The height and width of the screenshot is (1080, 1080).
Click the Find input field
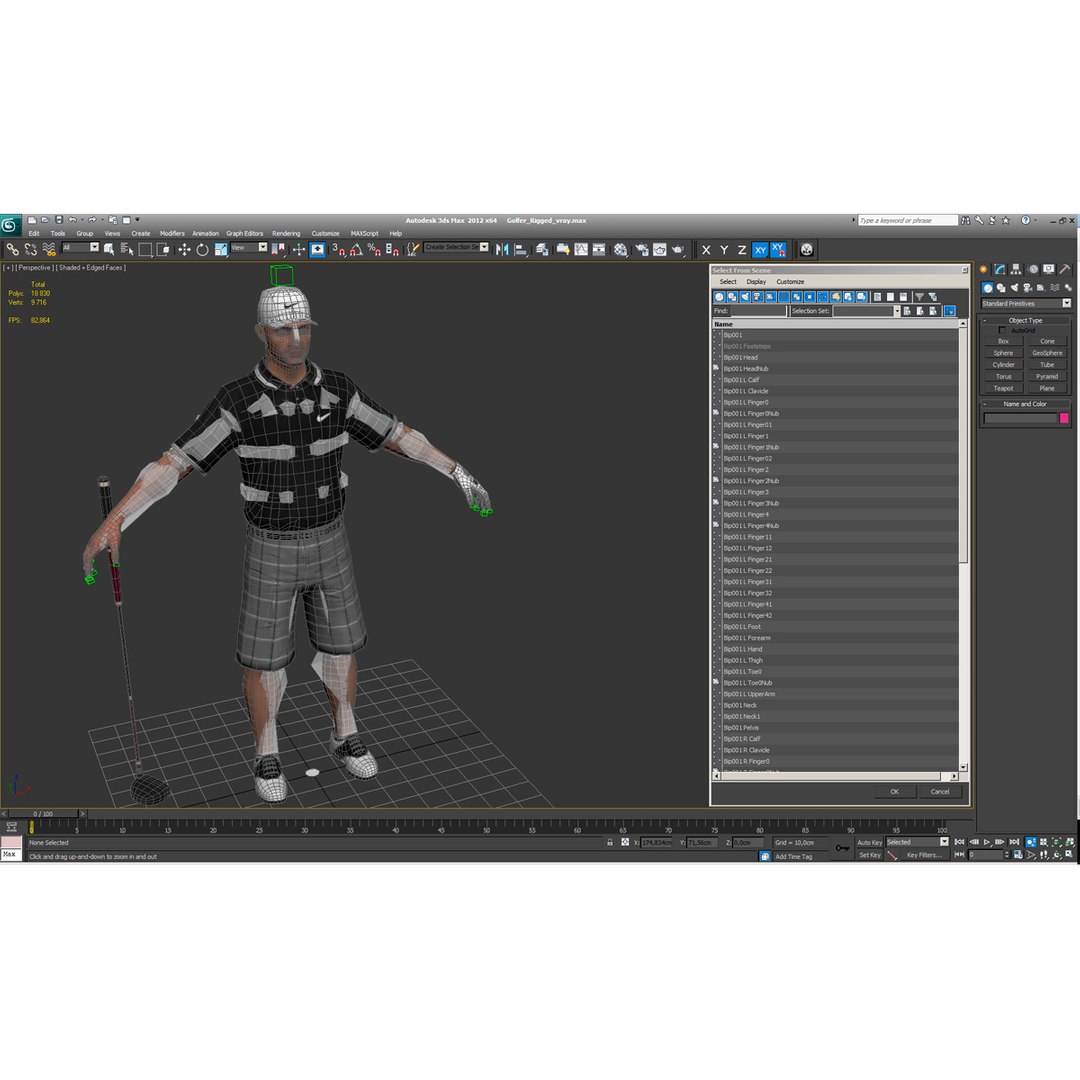(x=758, y=311)
